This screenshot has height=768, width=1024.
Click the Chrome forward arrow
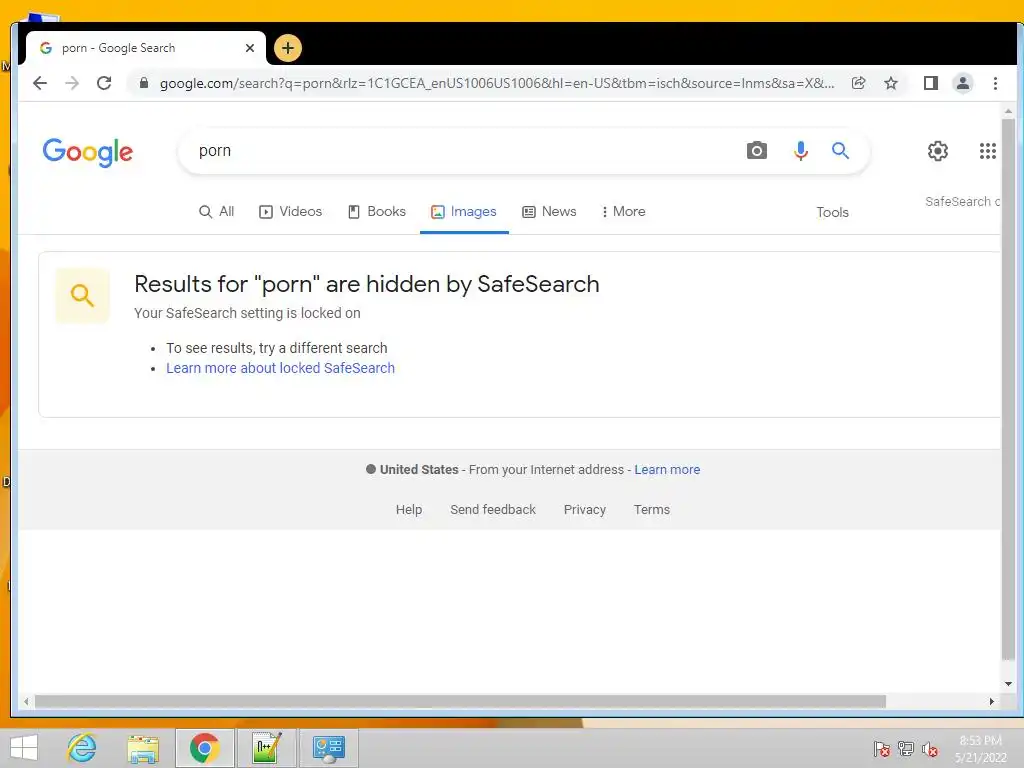72,83
